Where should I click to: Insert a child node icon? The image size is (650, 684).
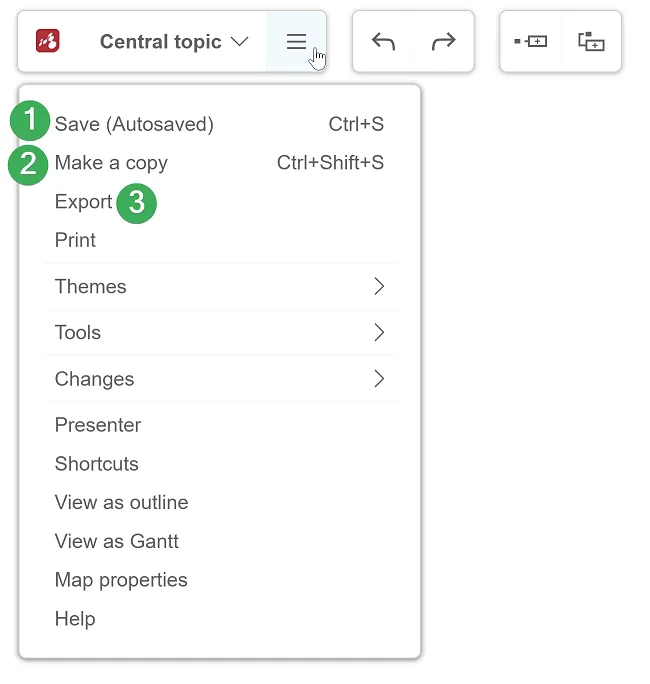click(530, 41)
